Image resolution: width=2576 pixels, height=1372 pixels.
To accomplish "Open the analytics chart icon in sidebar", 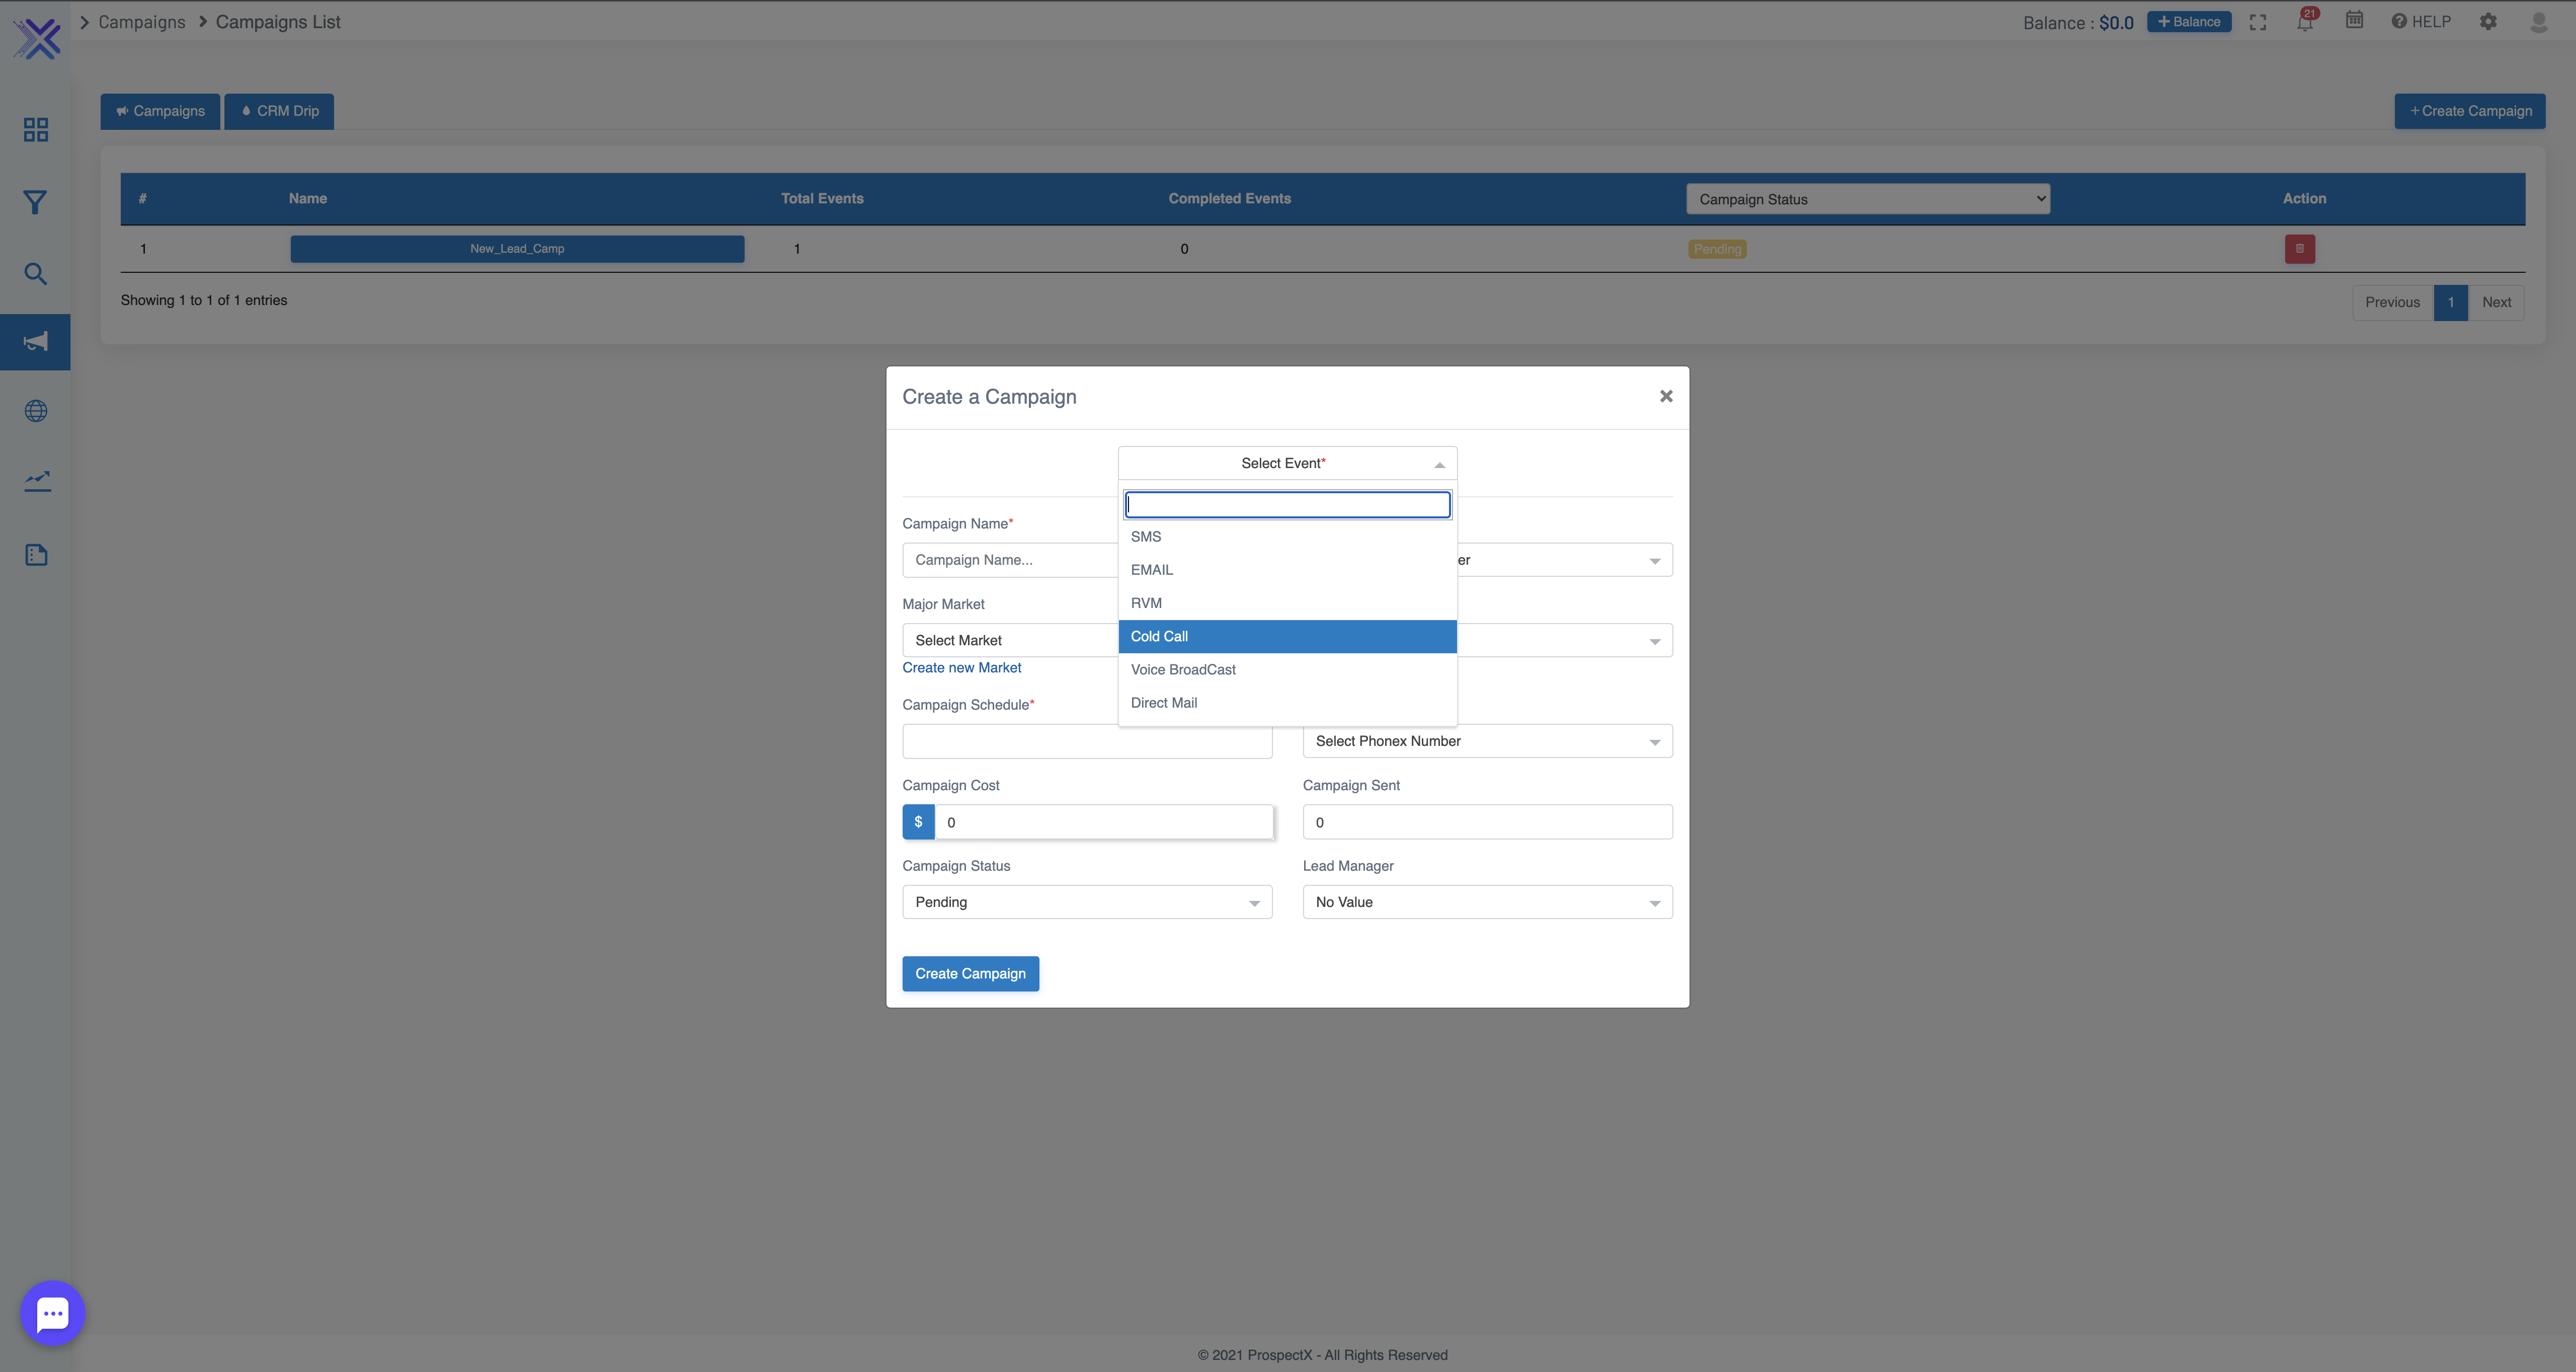I will click(x=37, y=482).
